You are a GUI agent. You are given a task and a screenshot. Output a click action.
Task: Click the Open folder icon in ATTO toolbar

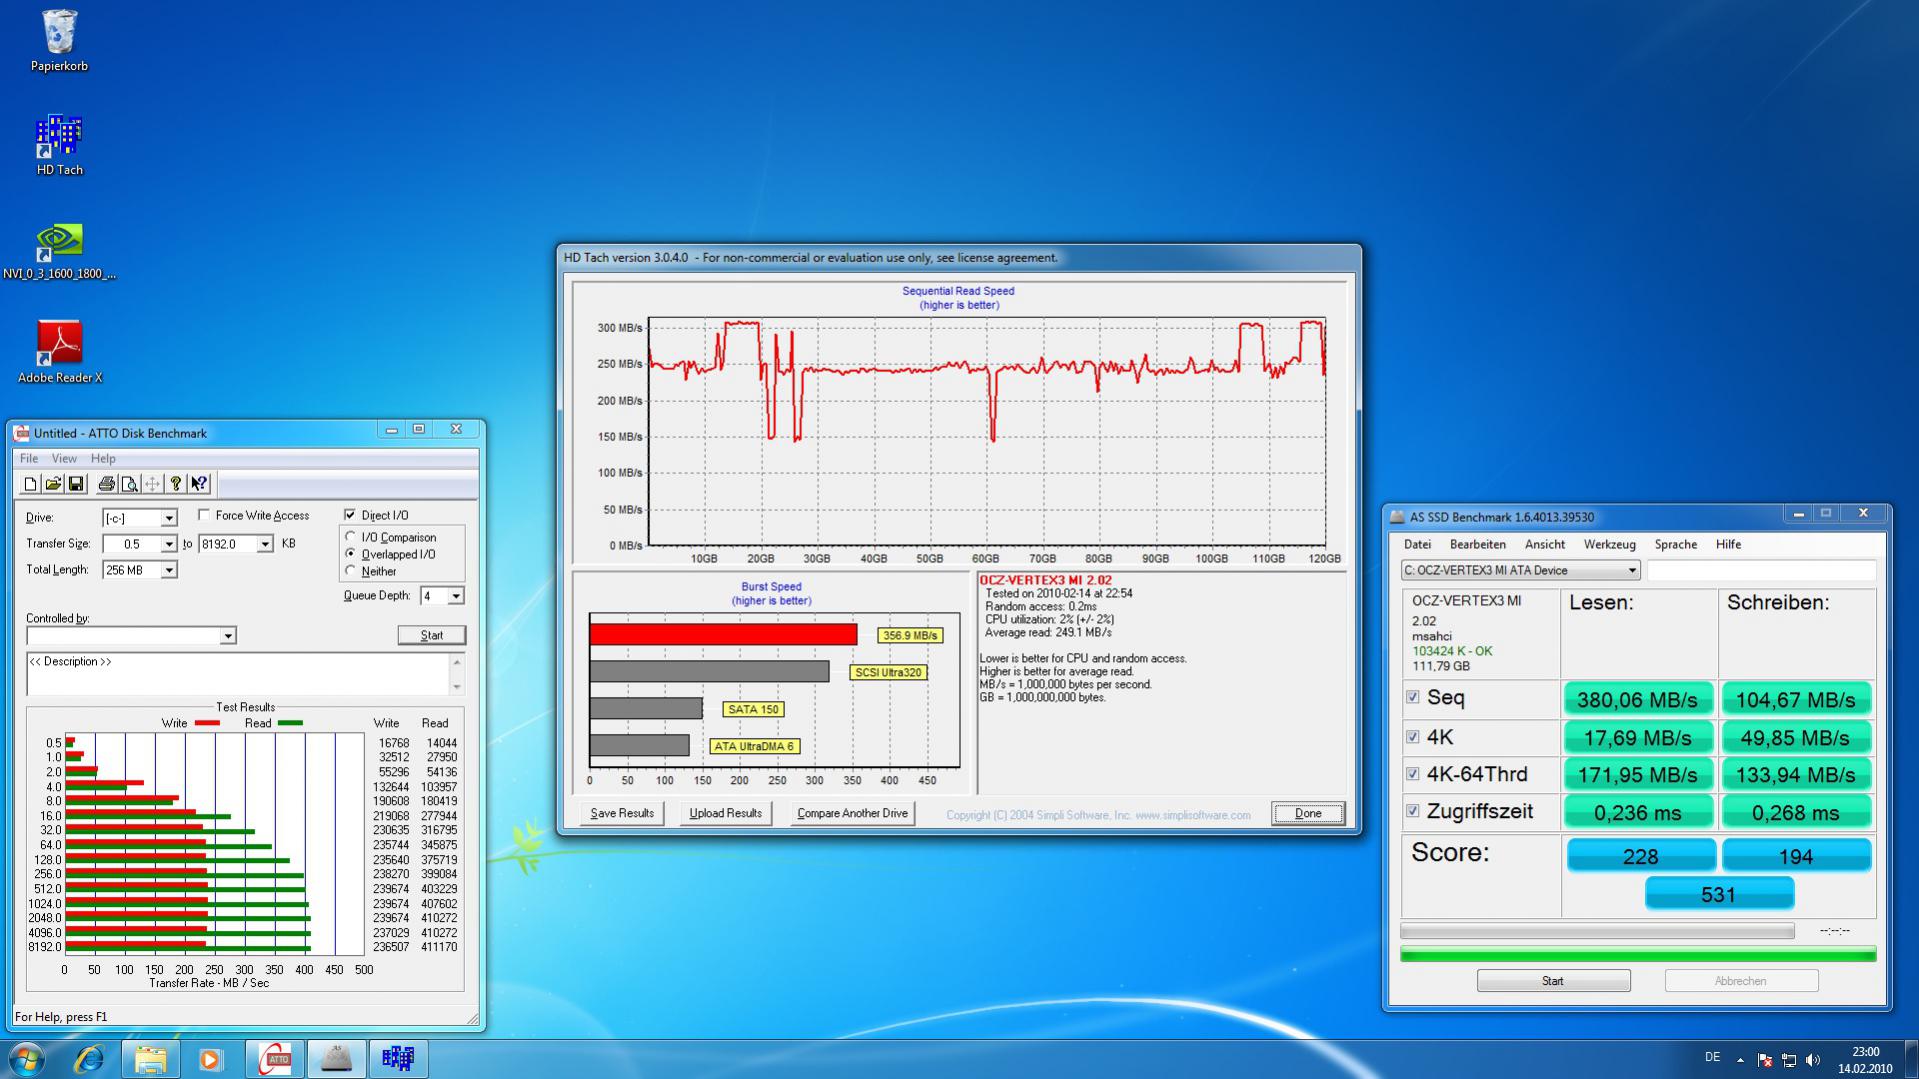coord(53,484)
